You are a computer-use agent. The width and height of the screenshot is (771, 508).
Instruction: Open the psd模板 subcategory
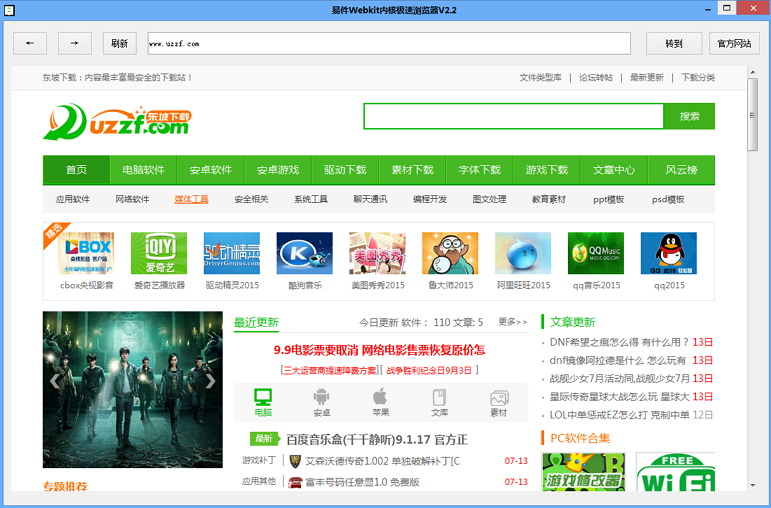(x=668, y=199)
